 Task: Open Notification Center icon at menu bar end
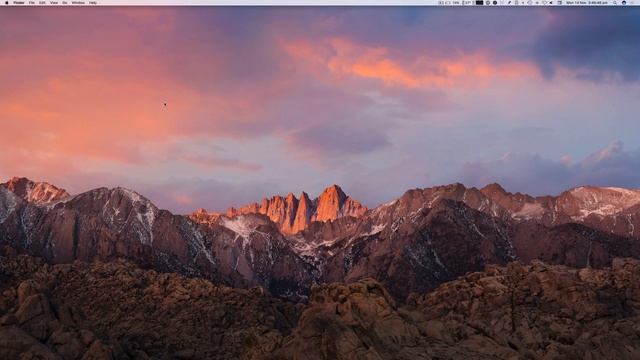[x=633, y=2]
